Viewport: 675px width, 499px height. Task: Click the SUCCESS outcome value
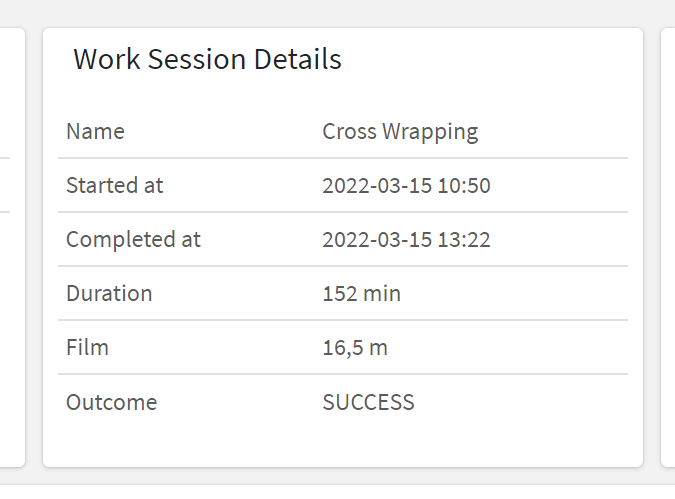coord(368,402)
